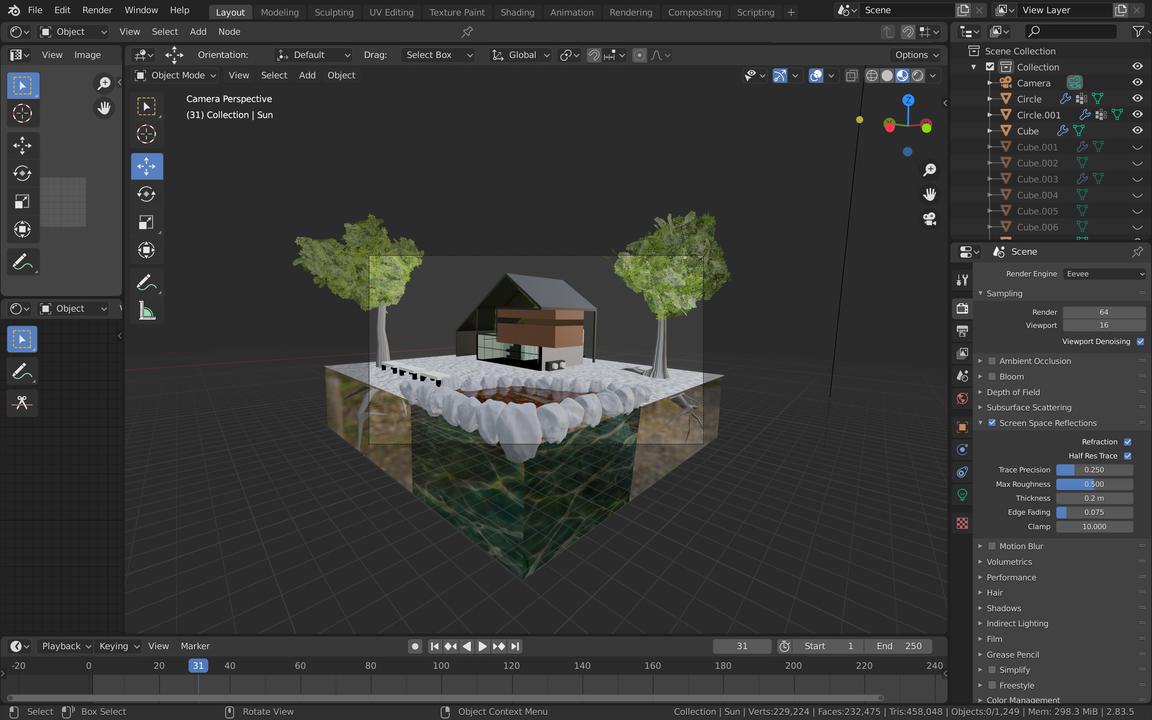Open the Output properties tab icon
1152x720 pixels.
[x=962, y=330]
